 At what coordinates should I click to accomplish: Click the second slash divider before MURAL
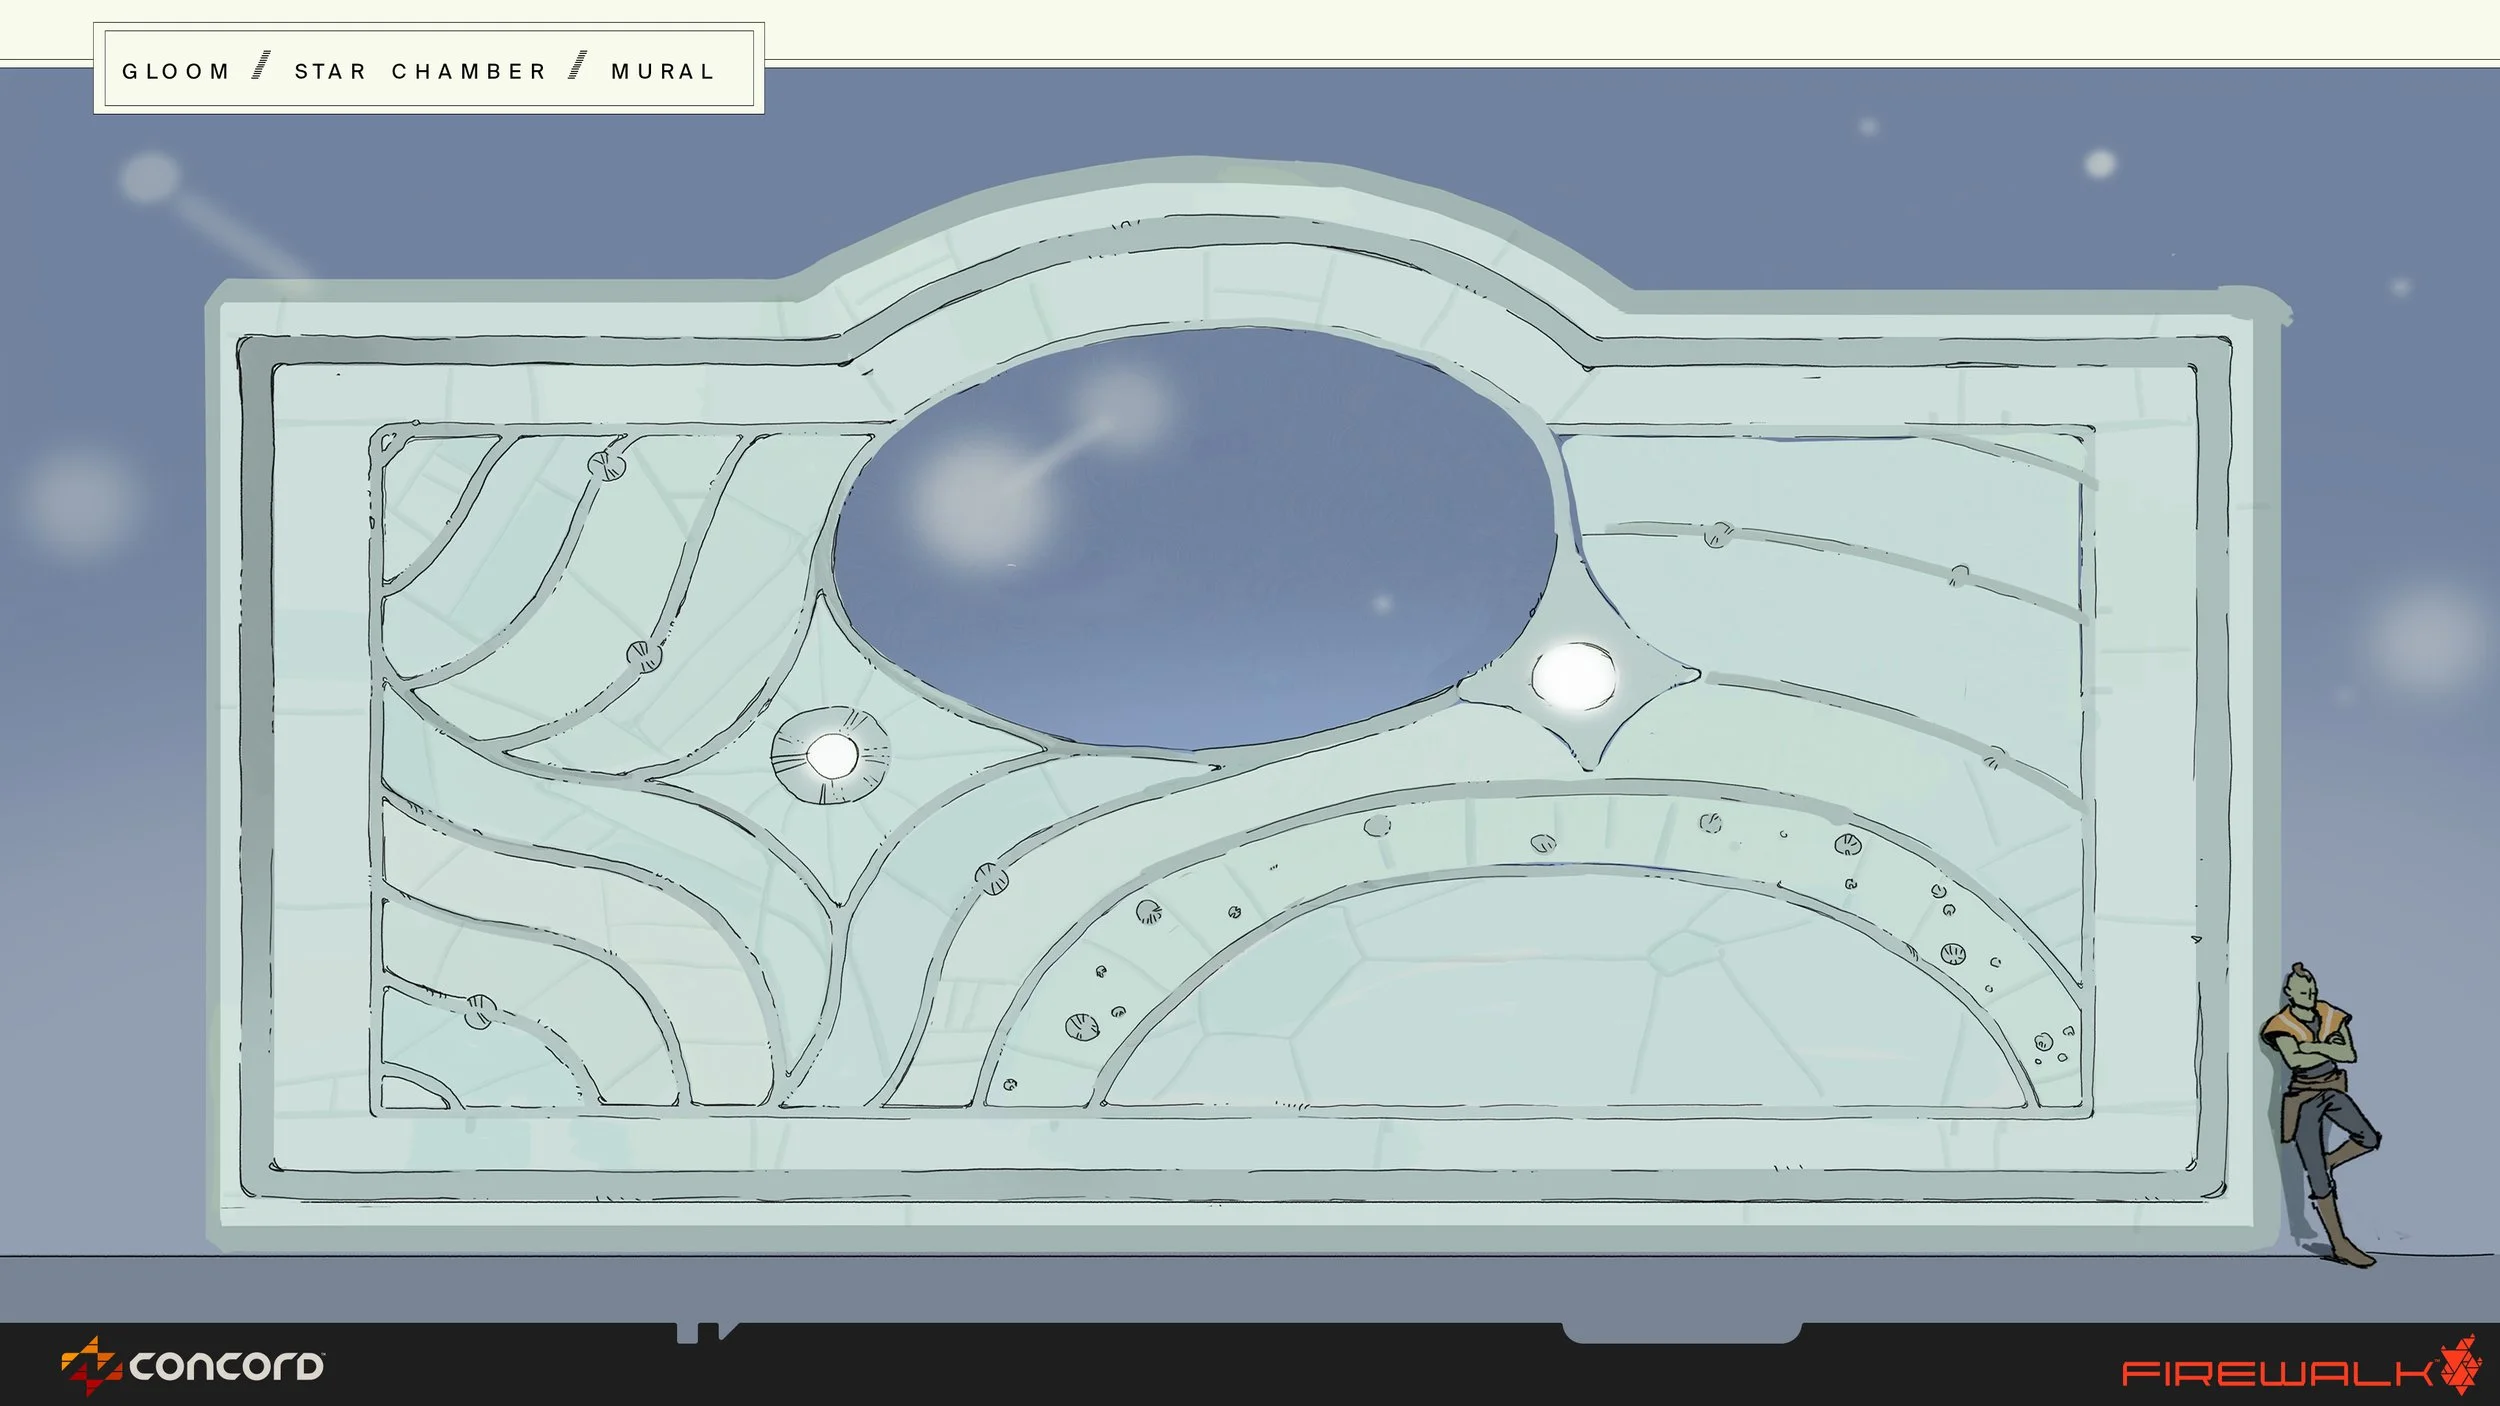(x=578, y=66)
